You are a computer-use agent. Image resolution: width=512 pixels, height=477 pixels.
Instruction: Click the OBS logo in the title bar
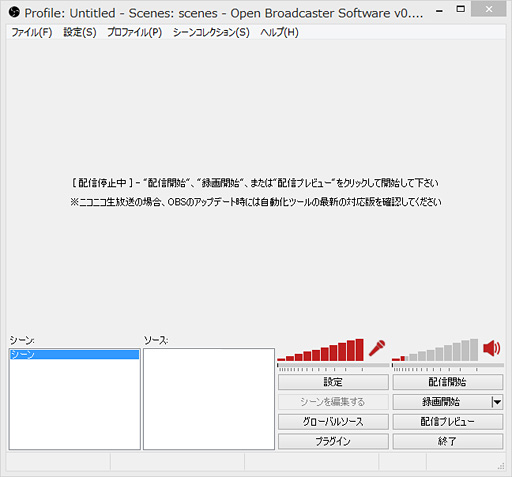[x=14, y=13]
